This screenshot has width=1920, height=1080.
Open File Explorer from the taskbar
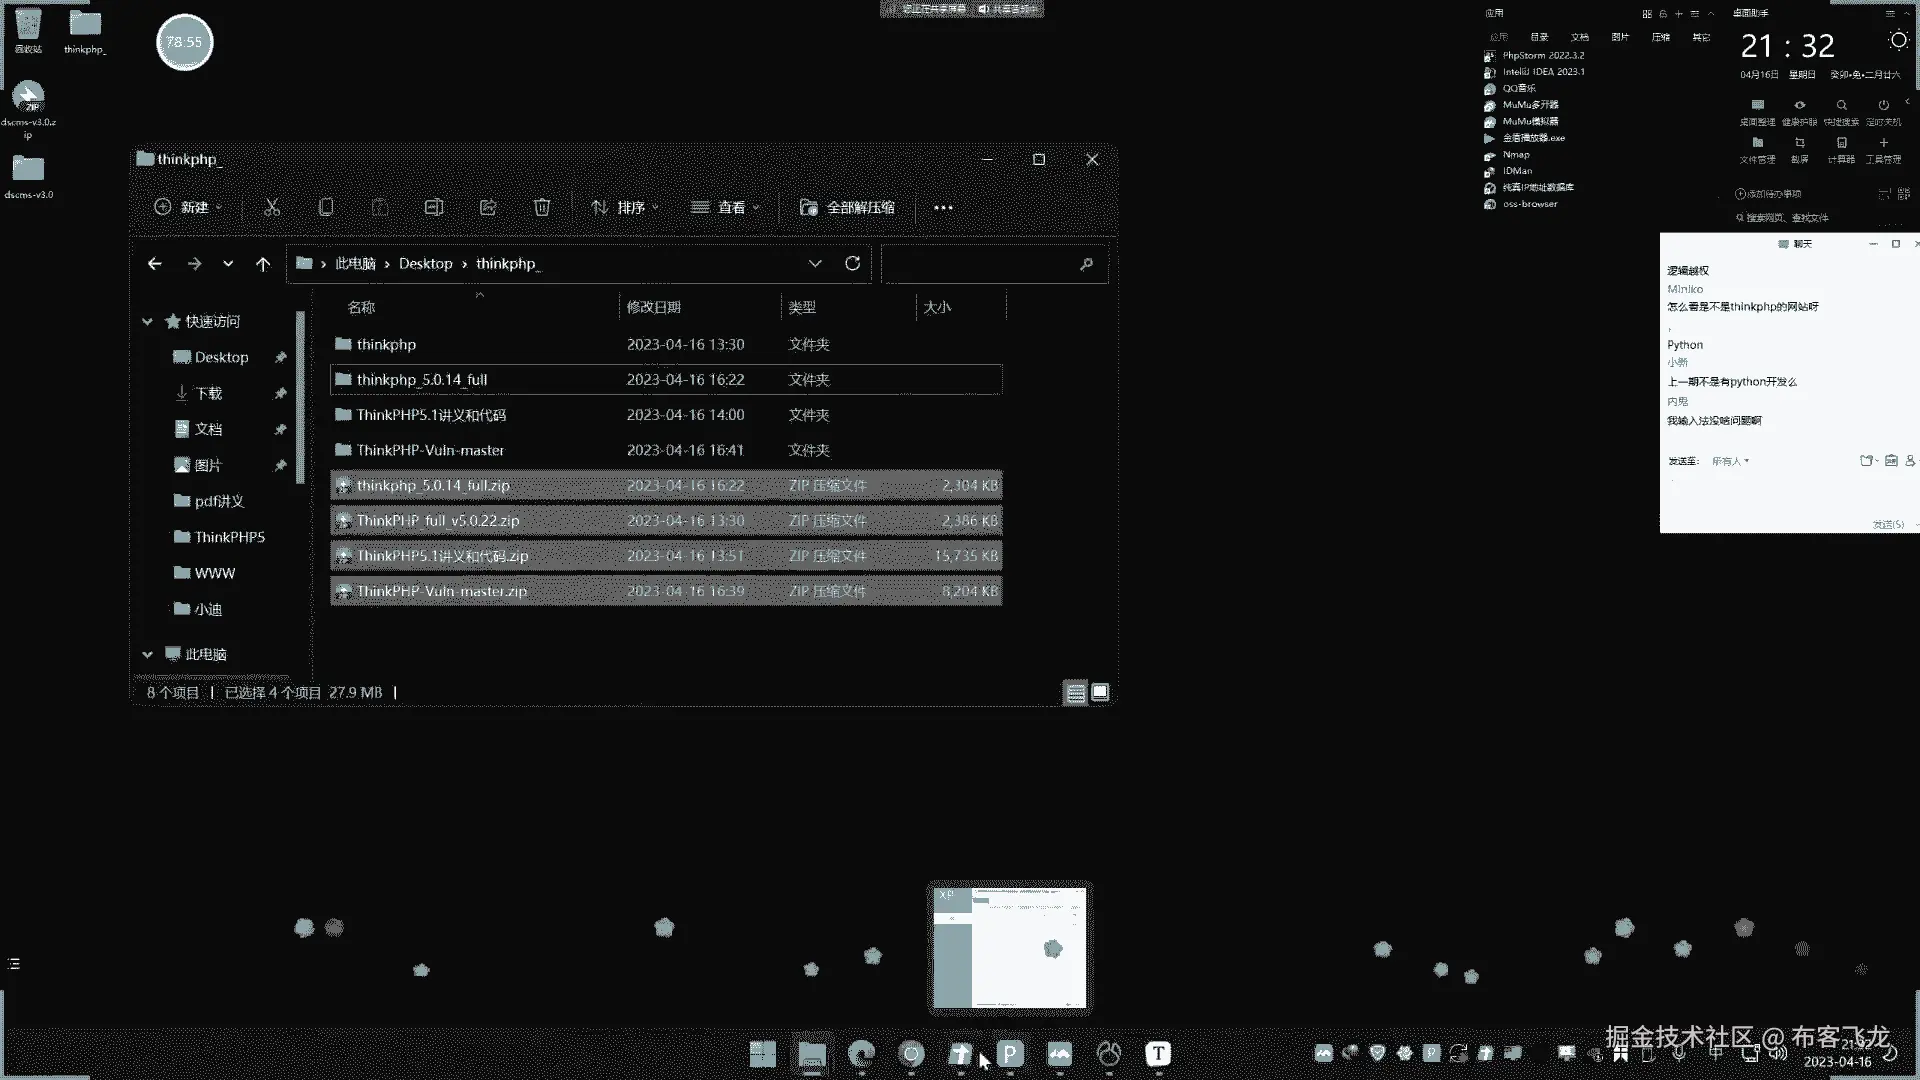coord(811,1054)
